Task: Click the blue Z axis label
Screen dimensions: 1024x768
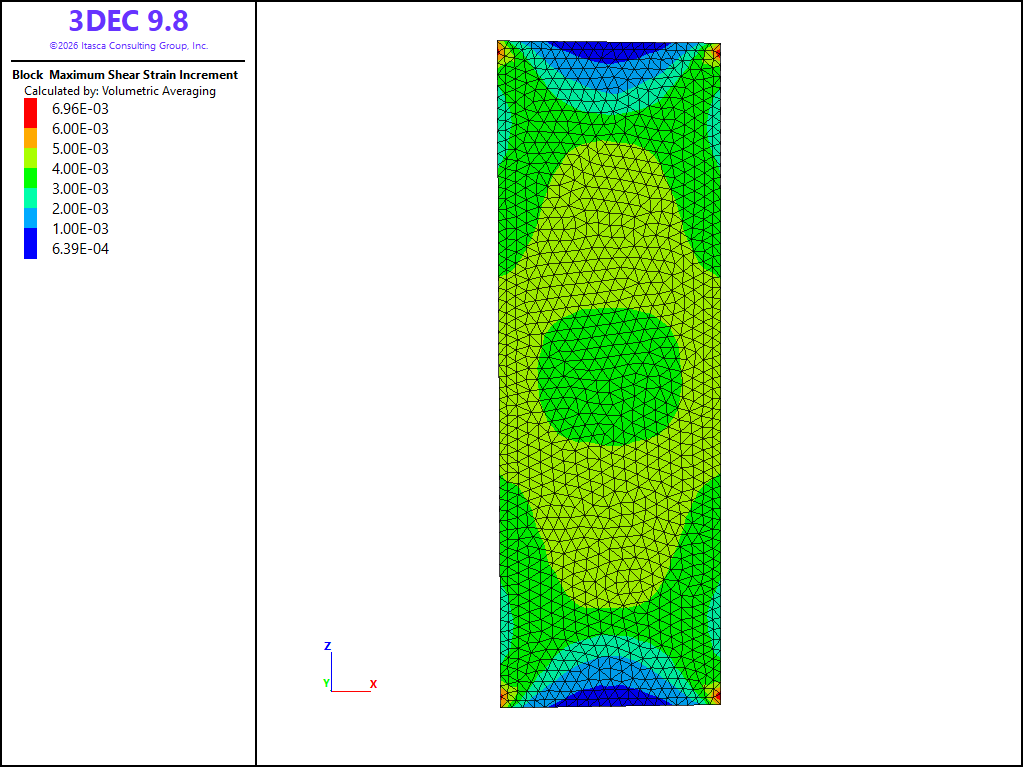Action: click(328, 646)
